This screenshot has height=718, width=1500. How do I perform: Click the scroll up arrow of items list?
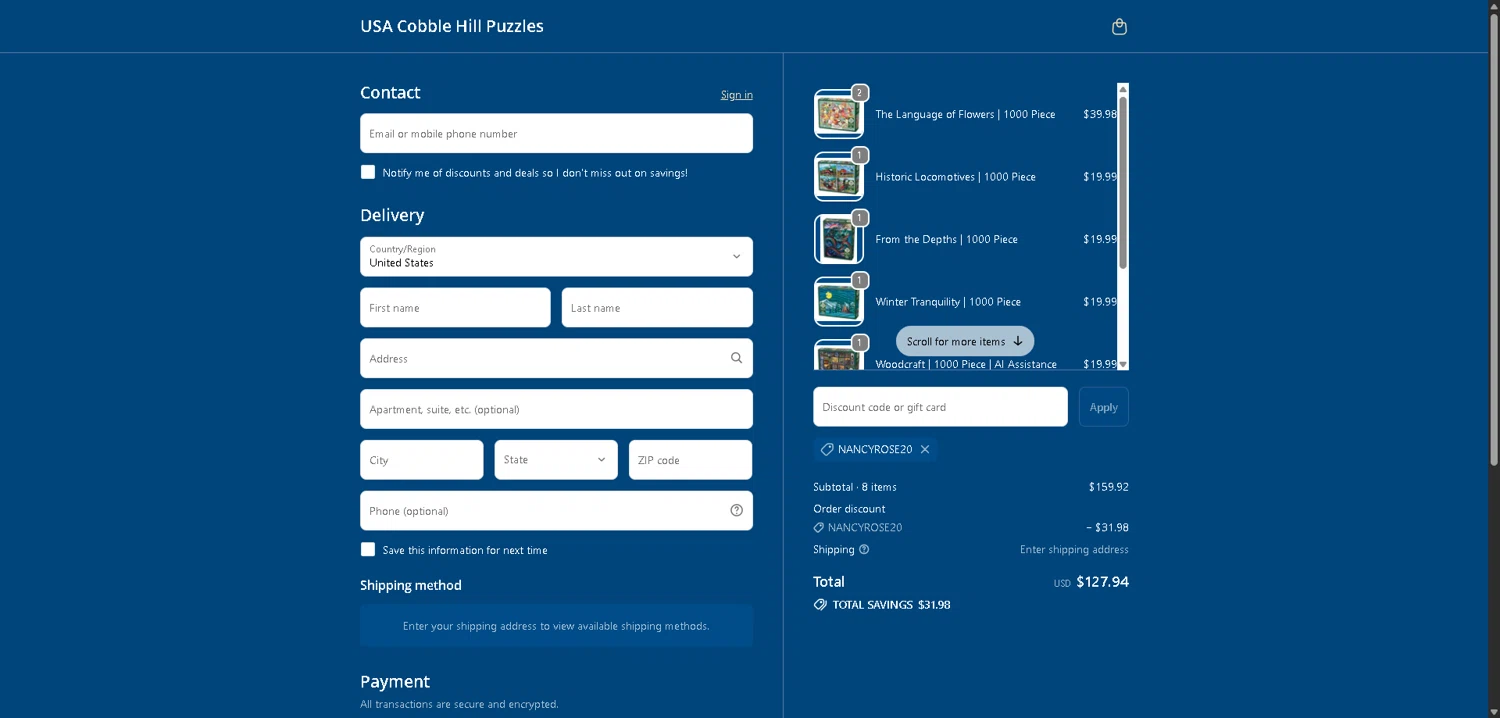1123,89
